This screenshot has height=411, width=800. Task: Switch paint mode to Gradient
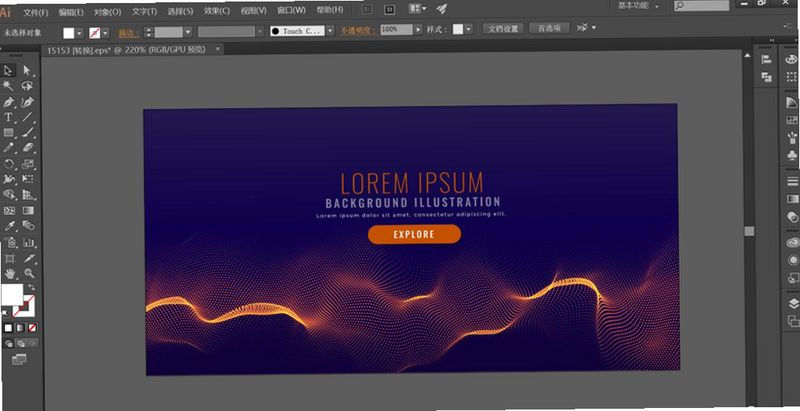pos(20,328)
